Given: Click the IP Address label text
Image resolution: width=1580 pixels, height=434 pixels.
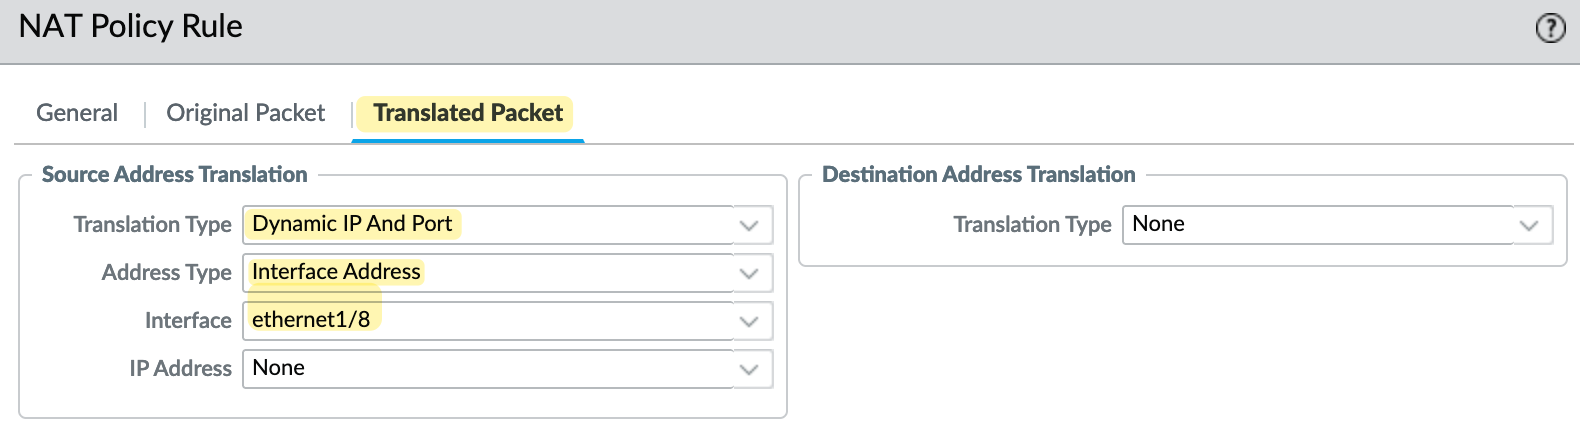Looking at the screenshot, I should 180,368.
